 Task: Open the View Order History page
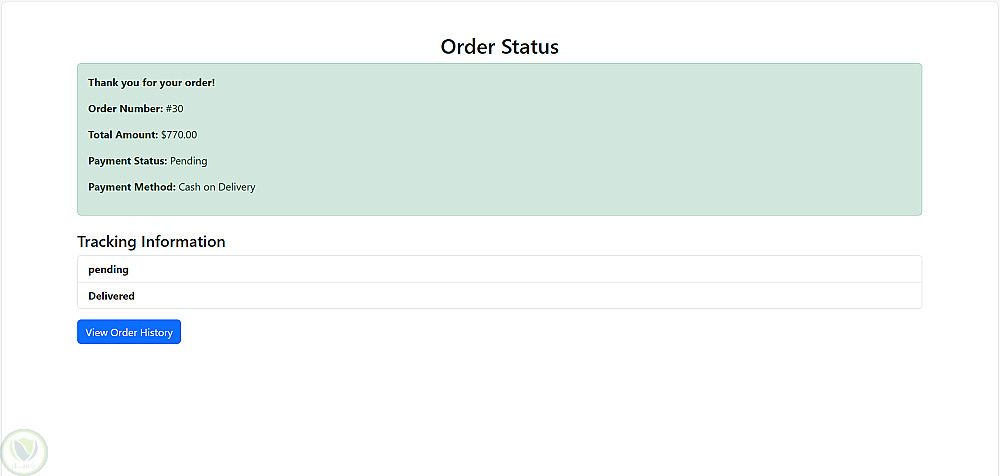pos(129,332)
